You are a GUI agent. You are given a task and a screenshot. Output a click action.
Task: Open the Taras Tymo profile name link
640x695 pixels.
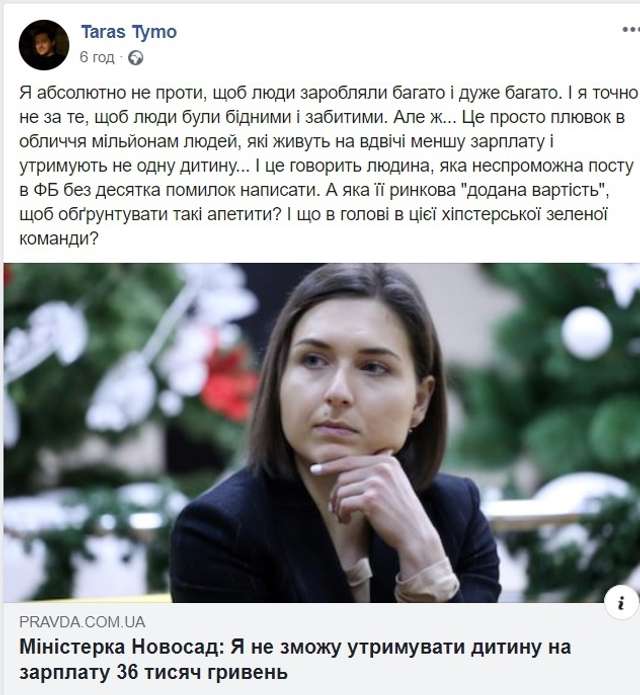(x=129, y=32)
